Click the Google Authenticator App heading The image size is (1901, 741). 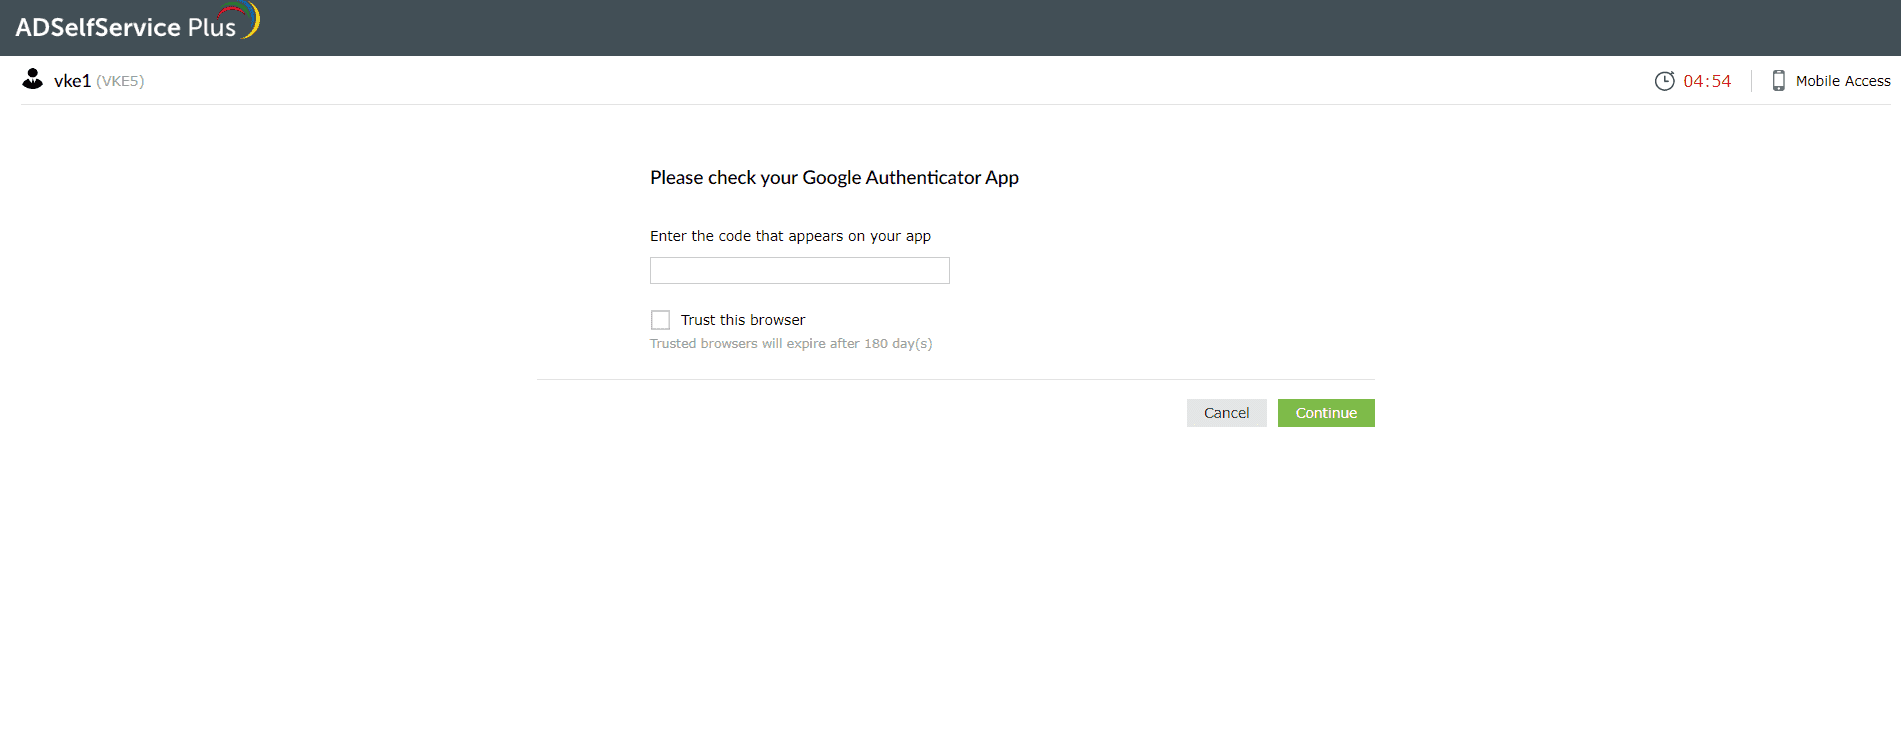pos(834,177)
